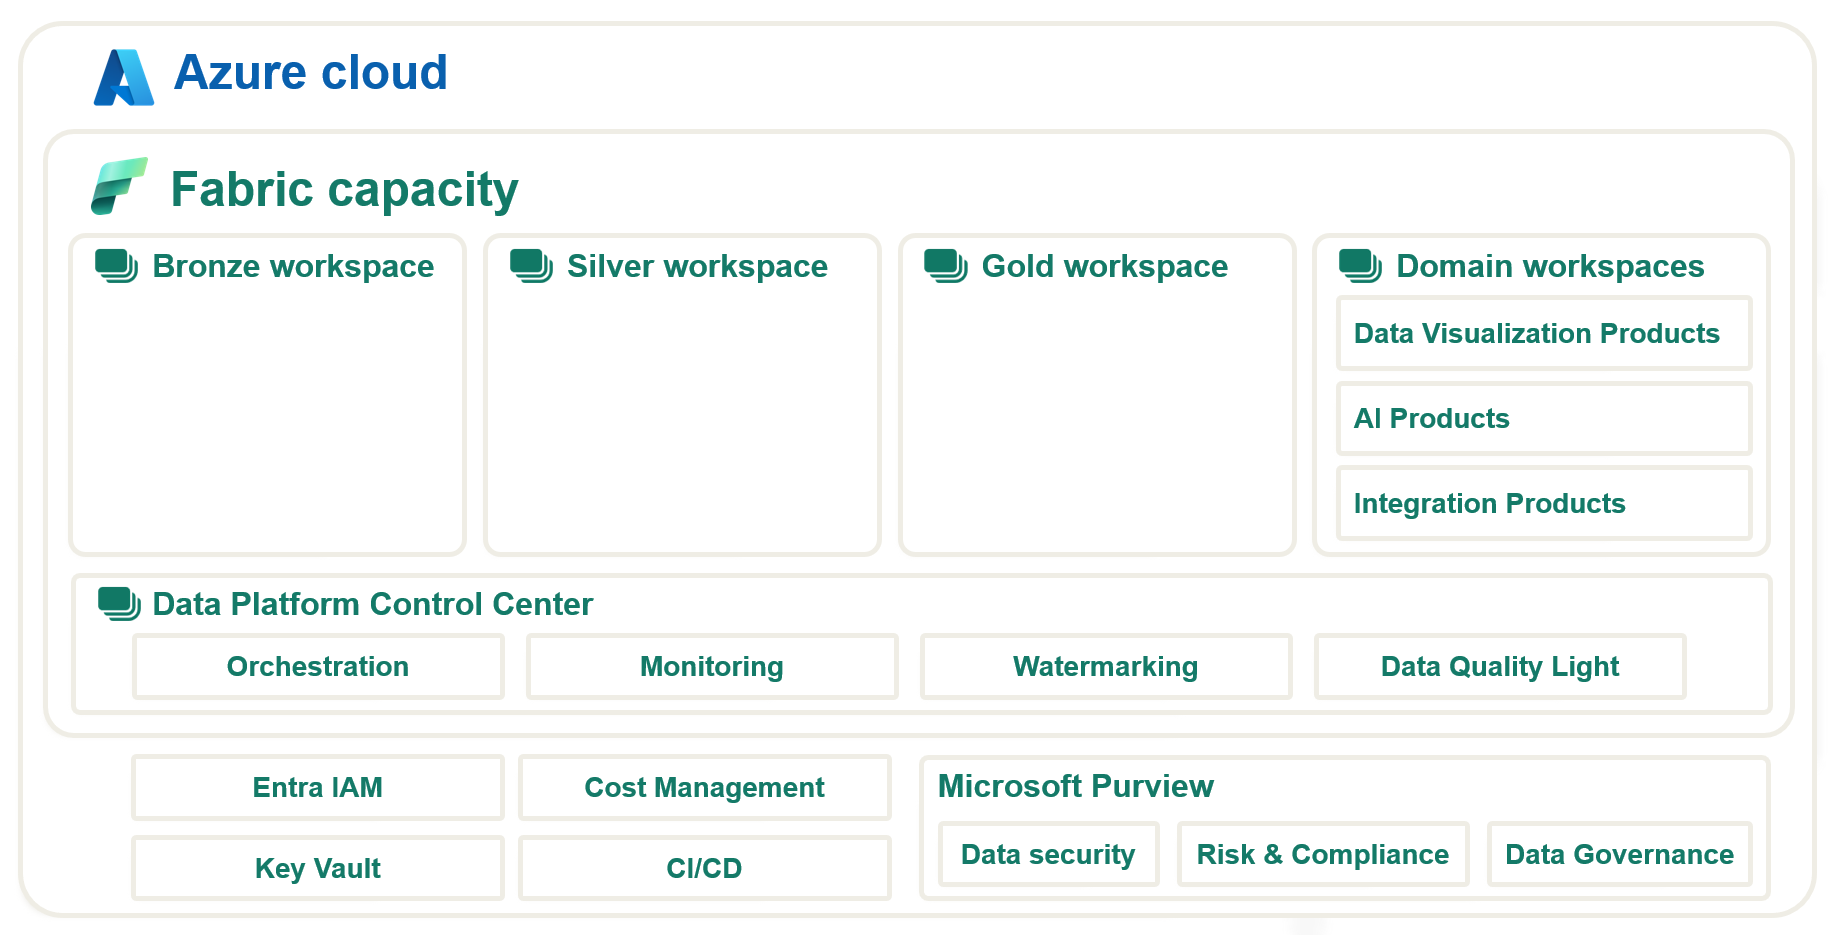1836x935 pixels.
Task: Click the Domain workspaces stack icon
Action: (x=1361, y=266)
